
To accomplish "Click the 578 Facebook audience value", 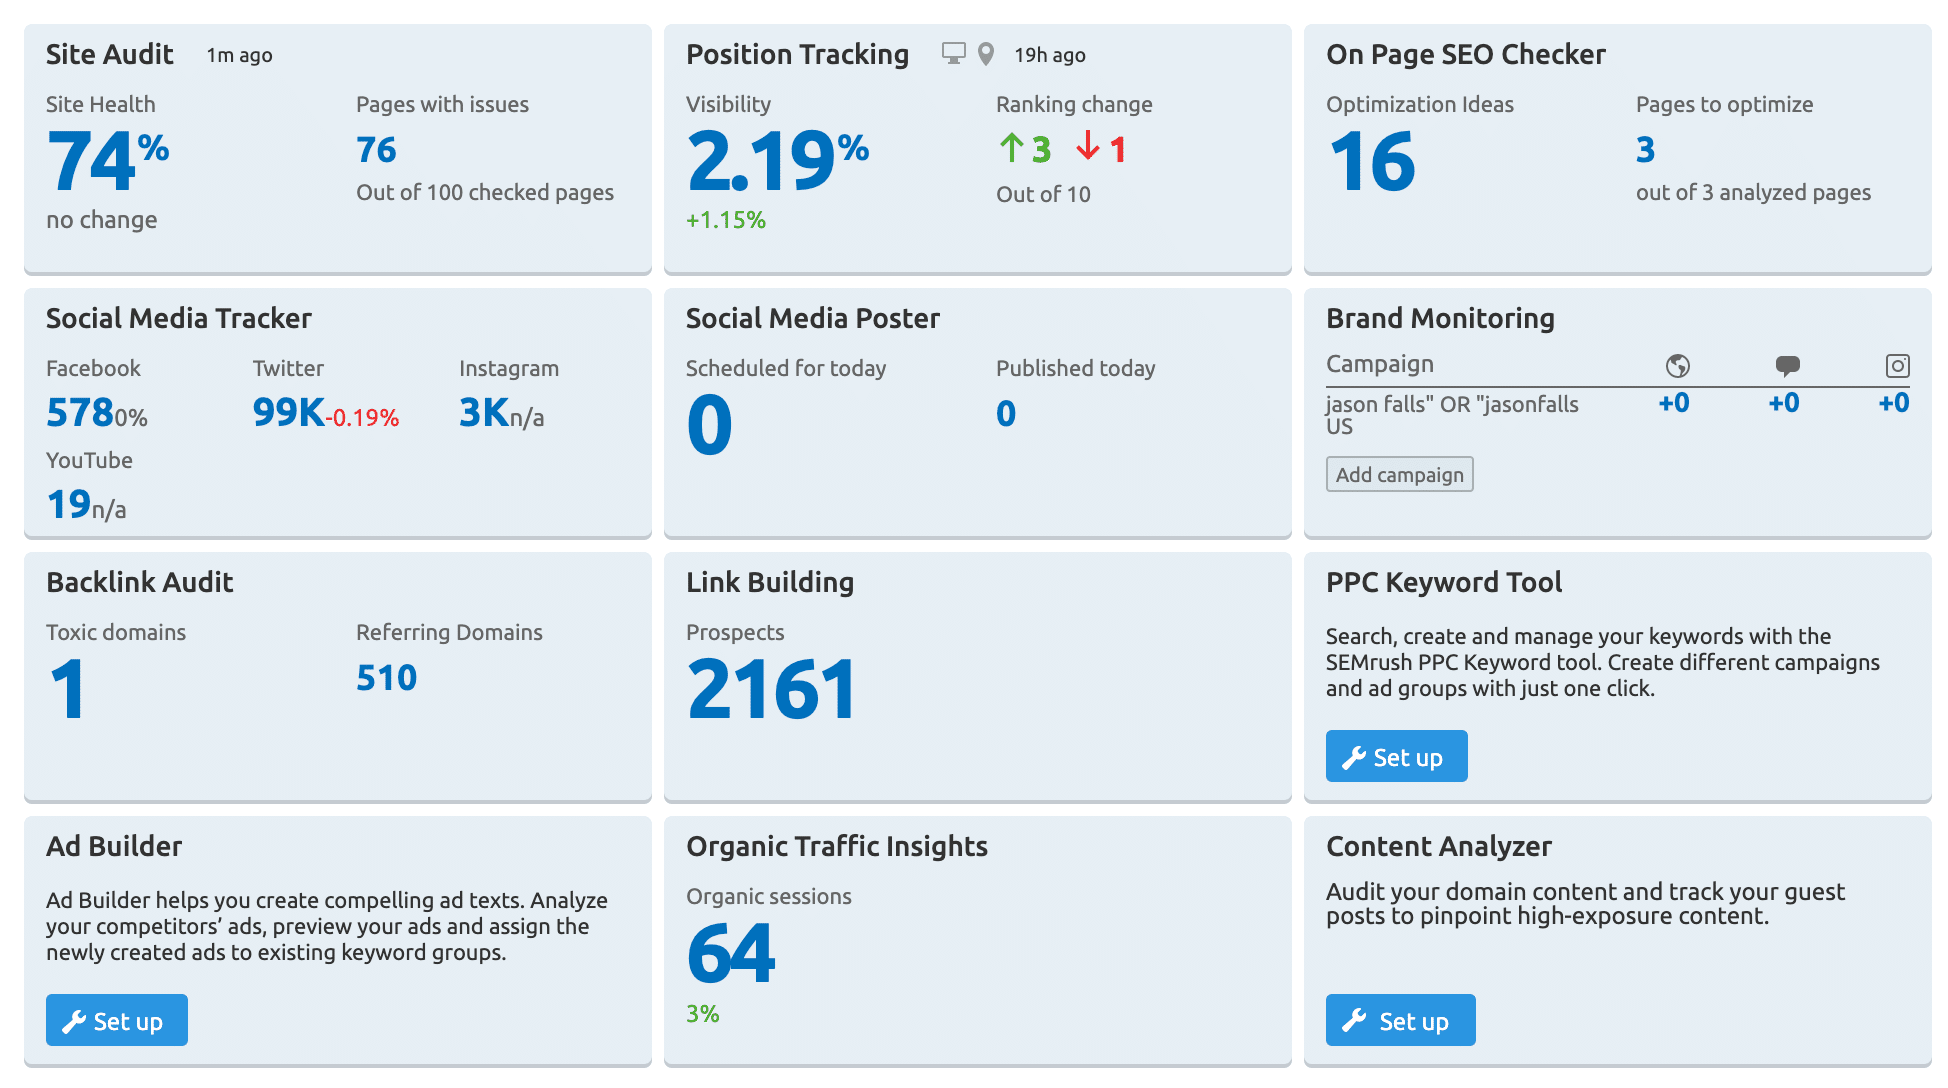I will point(80,413).
